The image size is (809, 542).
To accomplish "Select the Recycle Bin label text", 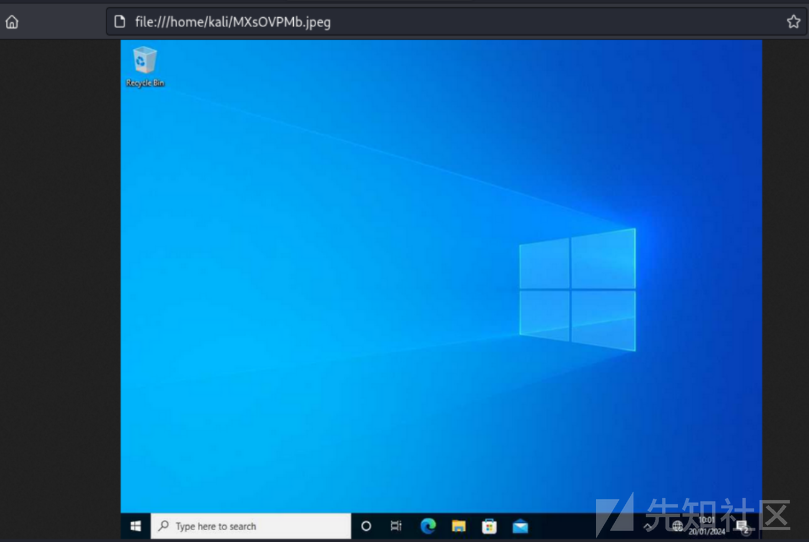I will (145, 83).
